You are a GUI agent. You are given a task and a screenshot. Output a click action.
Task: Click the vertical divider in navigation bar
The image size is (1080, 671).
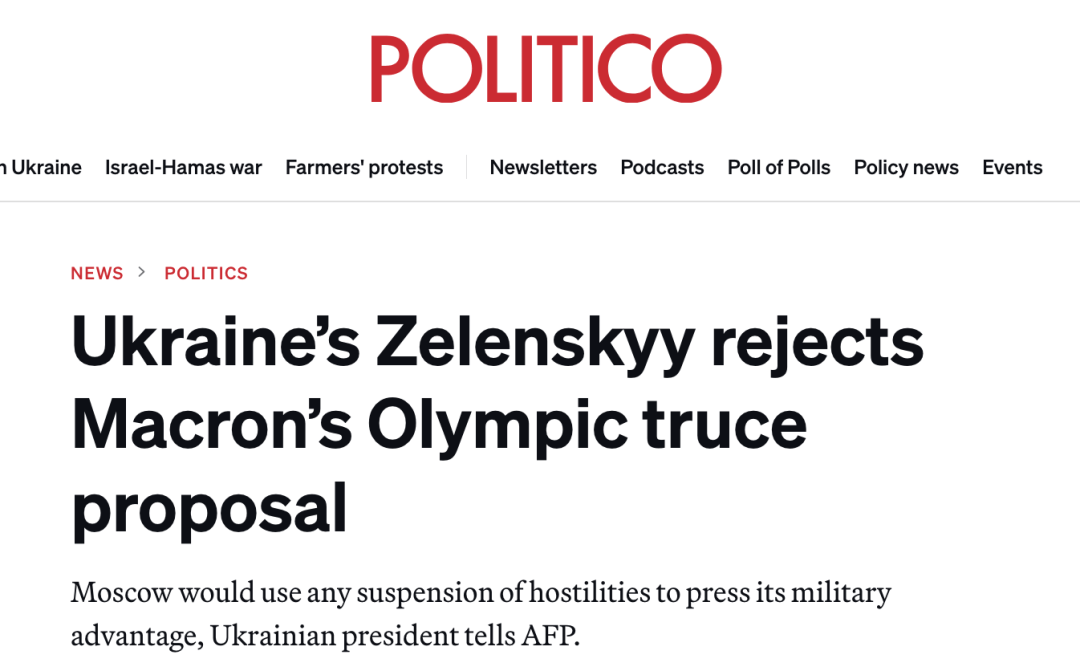pyautogui.click(x=466, y=168)
